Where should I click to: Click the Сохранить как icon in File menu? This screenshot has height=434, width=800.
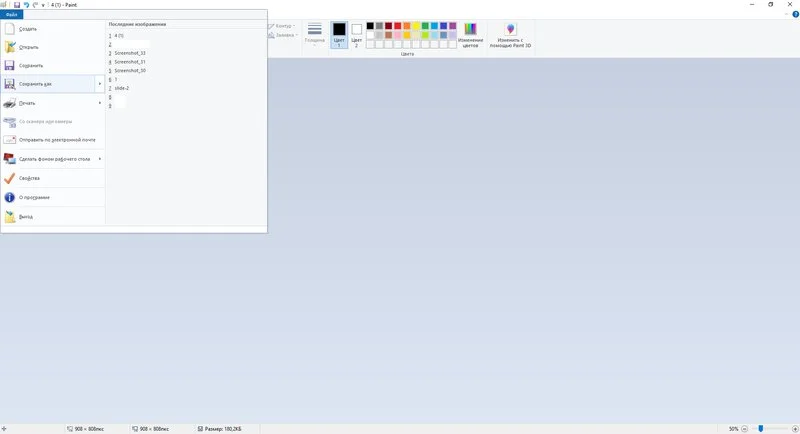coord(9,84)
